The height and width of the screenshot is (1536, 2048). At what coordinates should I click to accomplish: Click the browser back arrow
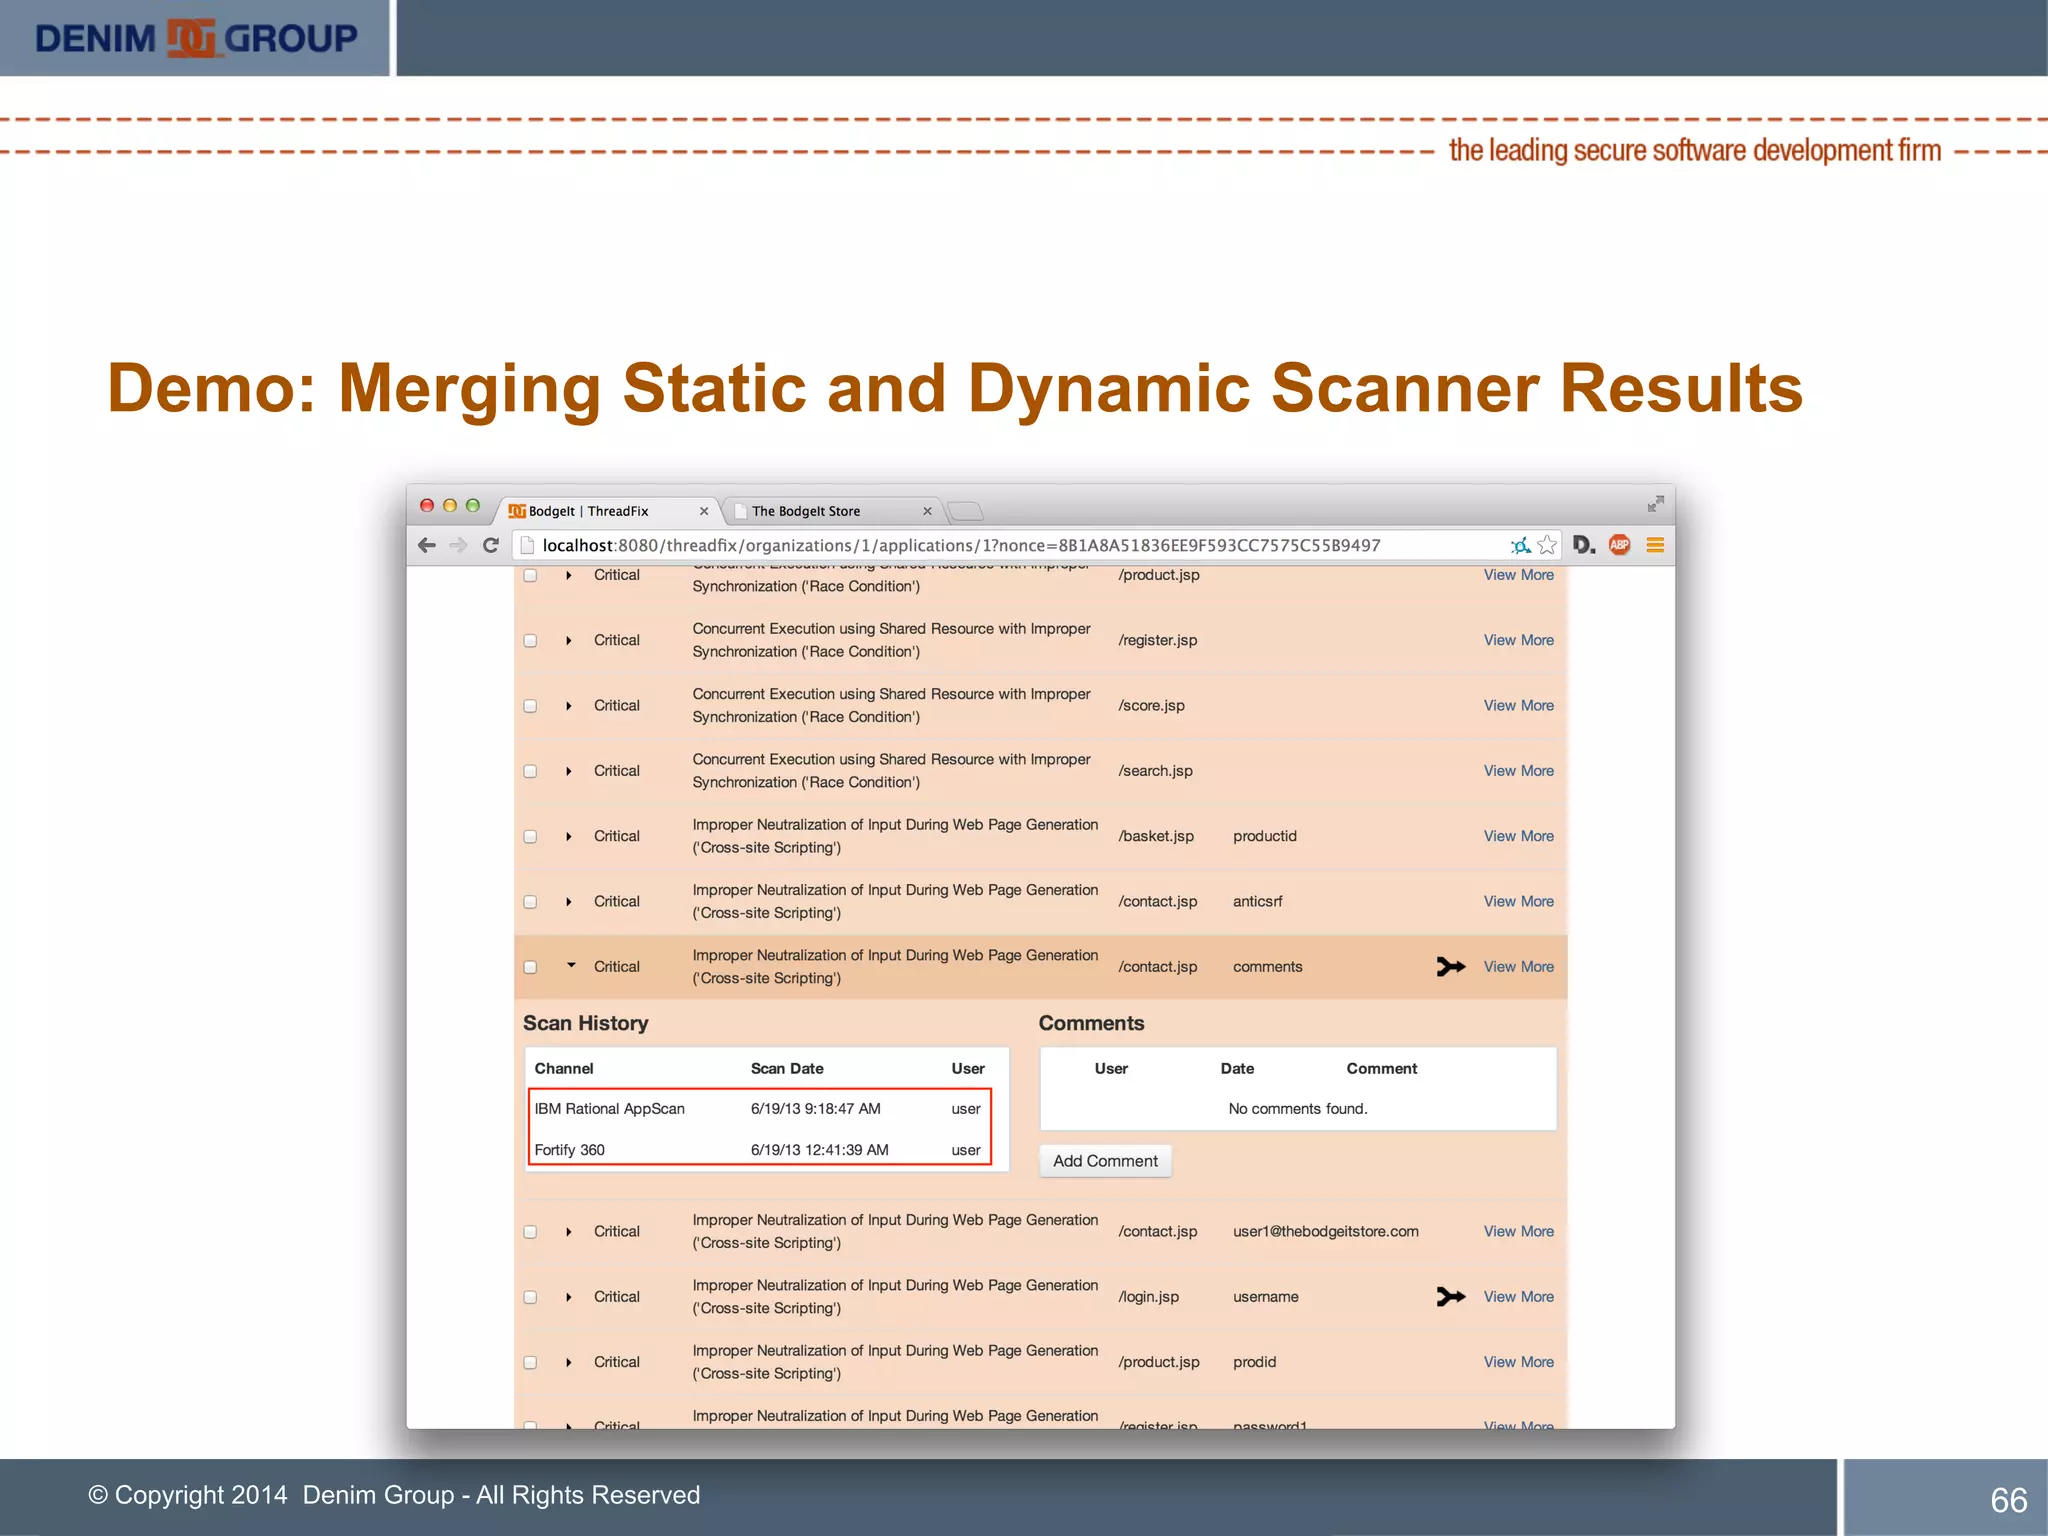(427, 545)
